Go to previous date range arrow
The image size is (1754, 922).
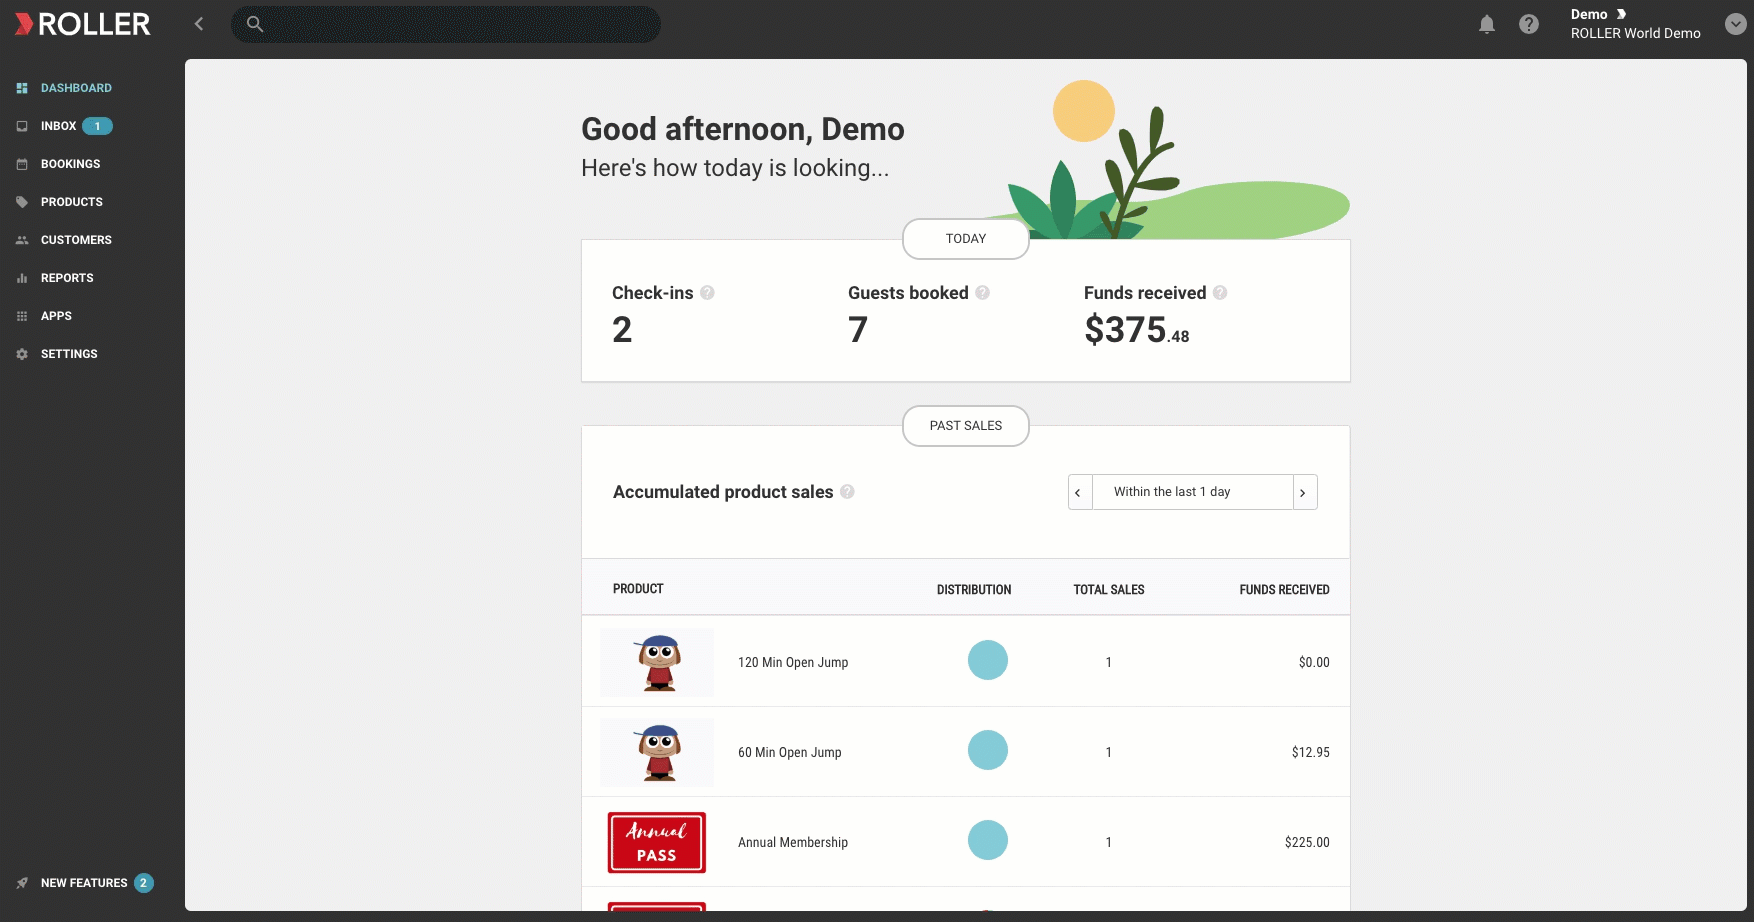point(1078,492)
